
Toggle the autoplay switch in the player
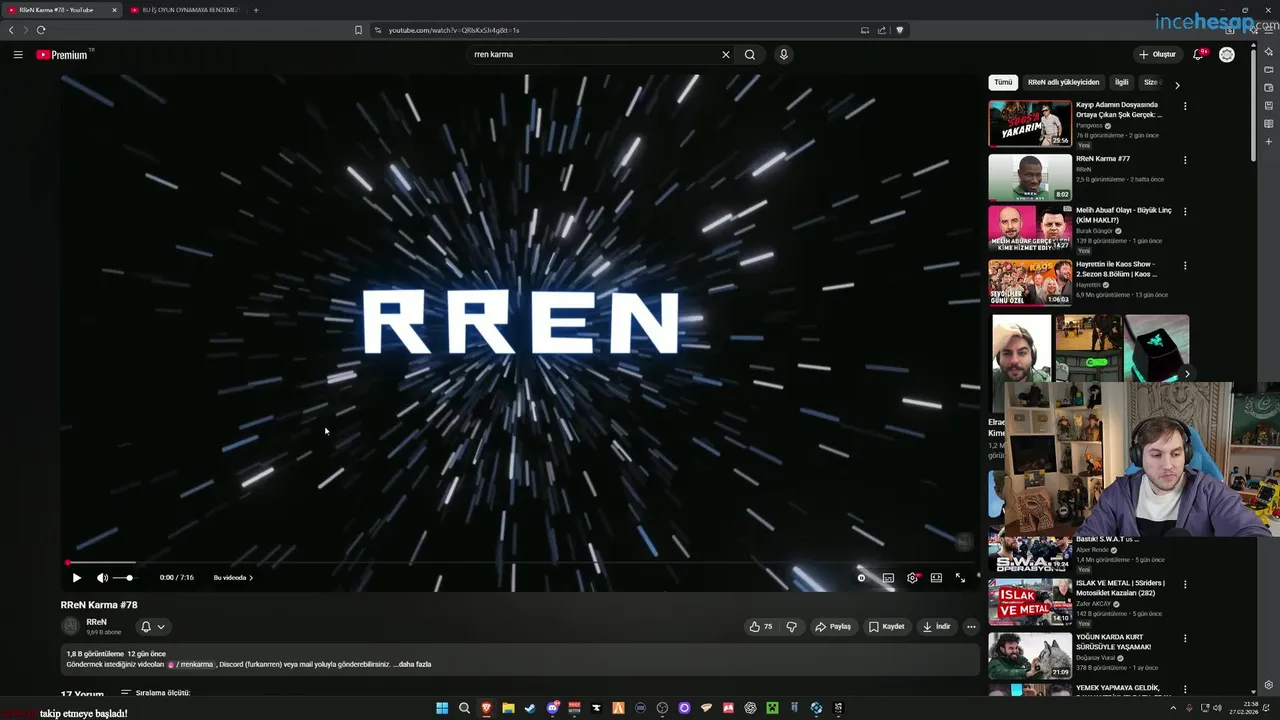pyautogui.click(x=861, y=577)
